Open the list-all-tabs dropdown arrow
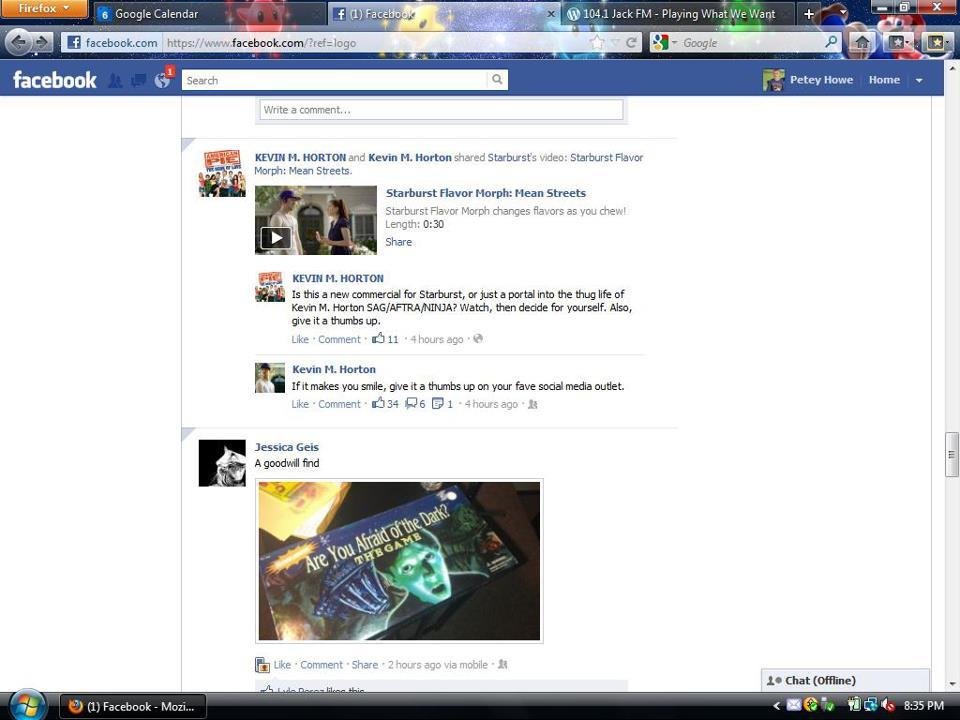The image size is (960, 720). point(844,12)
